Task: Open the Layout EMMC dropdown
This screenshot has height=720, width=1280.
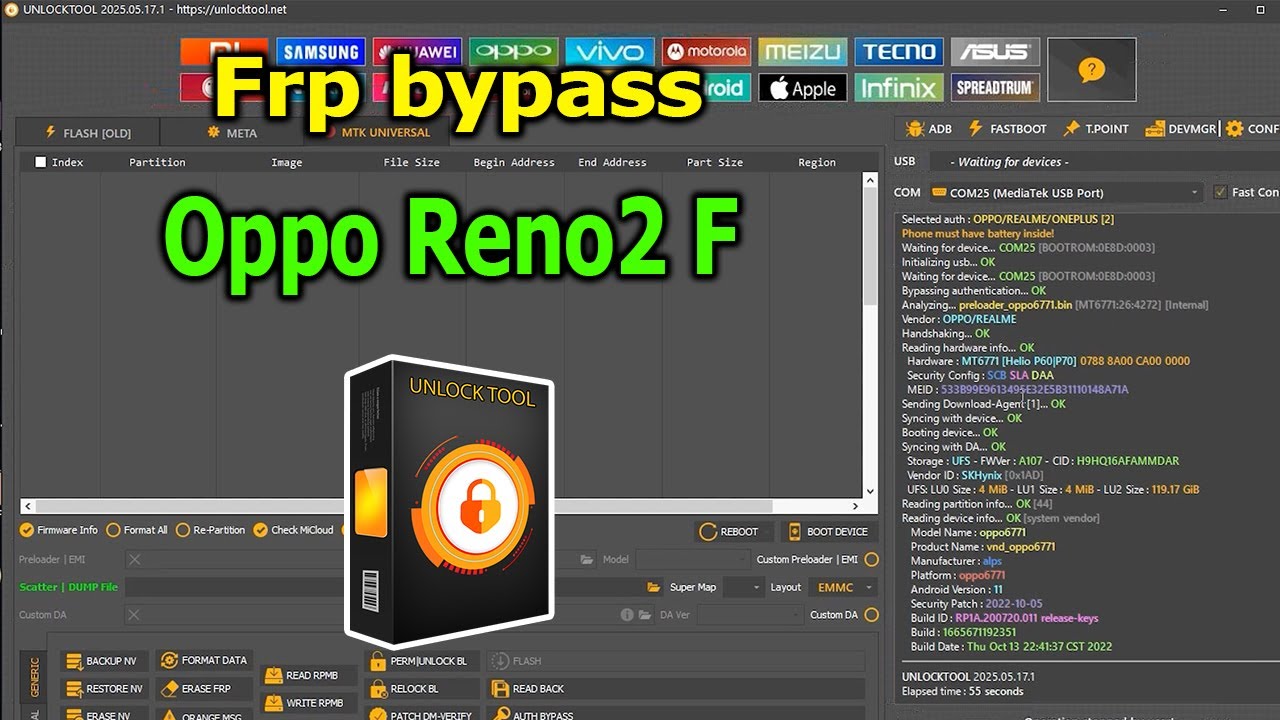Action: [x=844, y=588]
